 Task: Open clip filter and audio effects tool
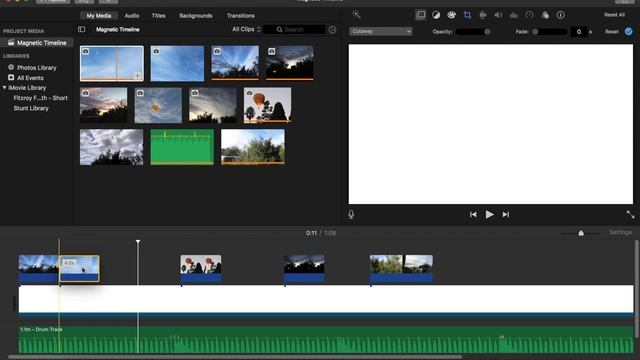pos(545,15)
